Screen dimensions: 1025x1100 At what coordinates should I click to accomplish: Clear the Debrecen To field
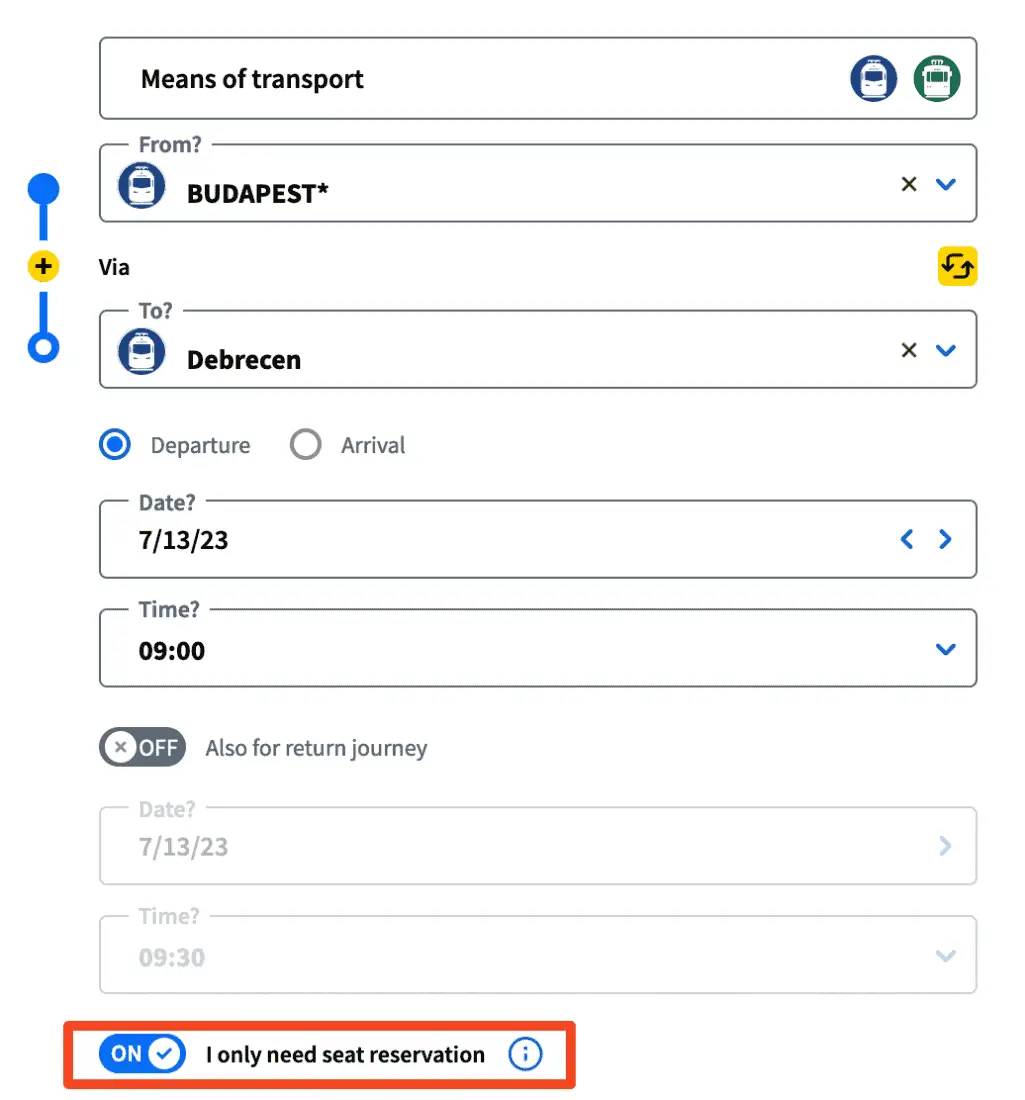[909, 350]
